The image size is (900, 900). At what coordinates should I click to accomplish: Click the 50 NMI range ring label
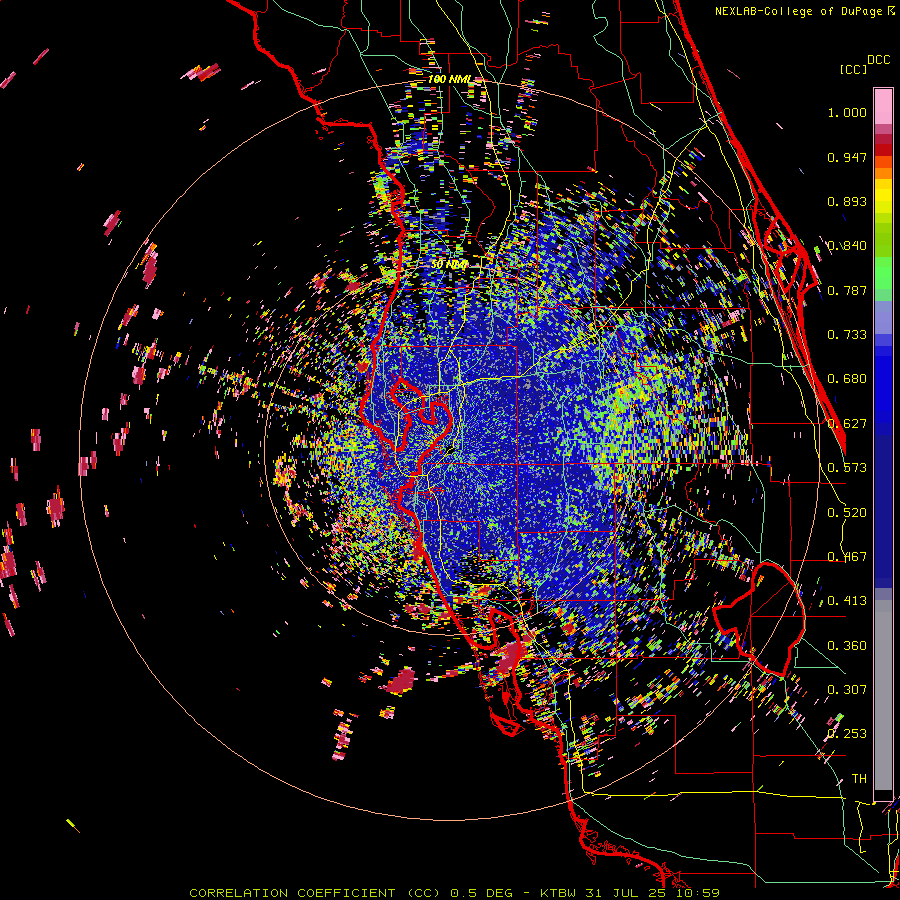(x=449, y=265)
